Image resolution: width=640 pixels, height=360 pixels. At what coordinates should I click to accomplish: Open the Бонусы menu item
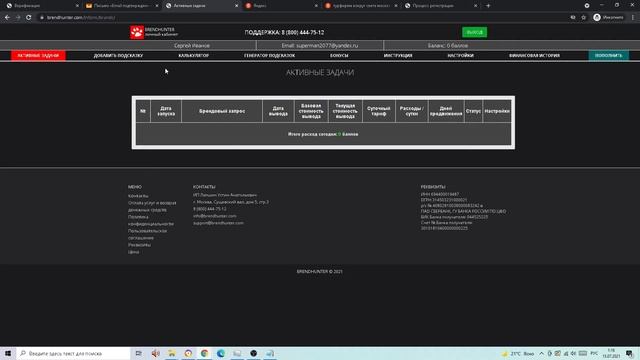pos(339,56)
